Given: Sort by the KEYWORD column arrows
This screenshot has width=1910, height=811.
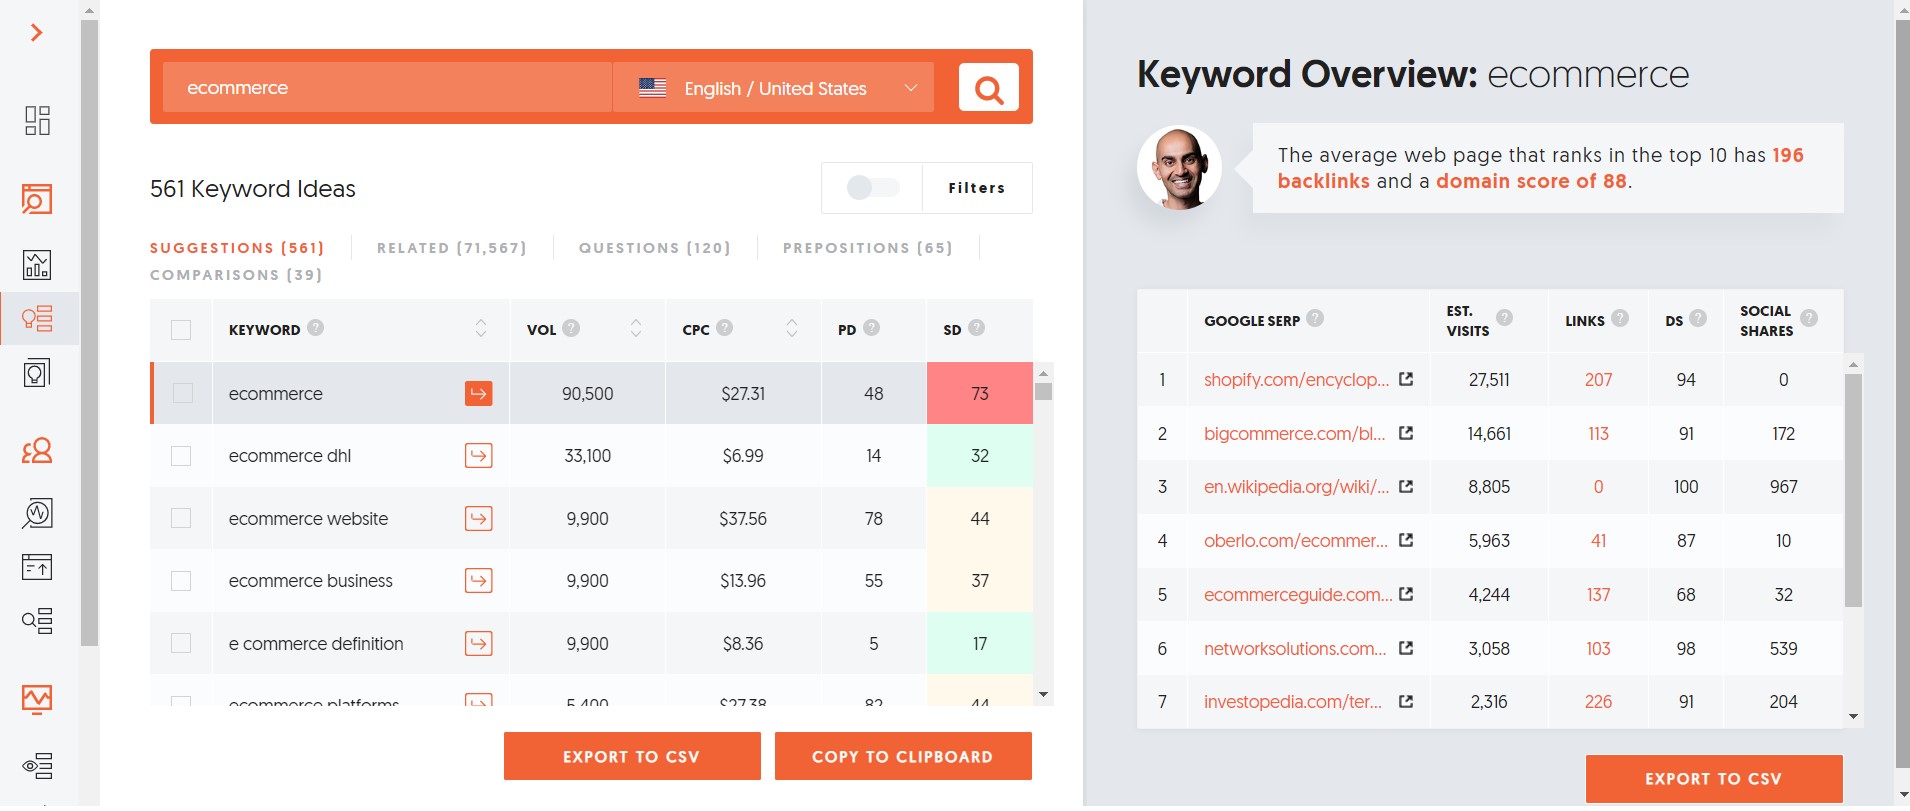Looking at the screenshot, I should (481, 328).
